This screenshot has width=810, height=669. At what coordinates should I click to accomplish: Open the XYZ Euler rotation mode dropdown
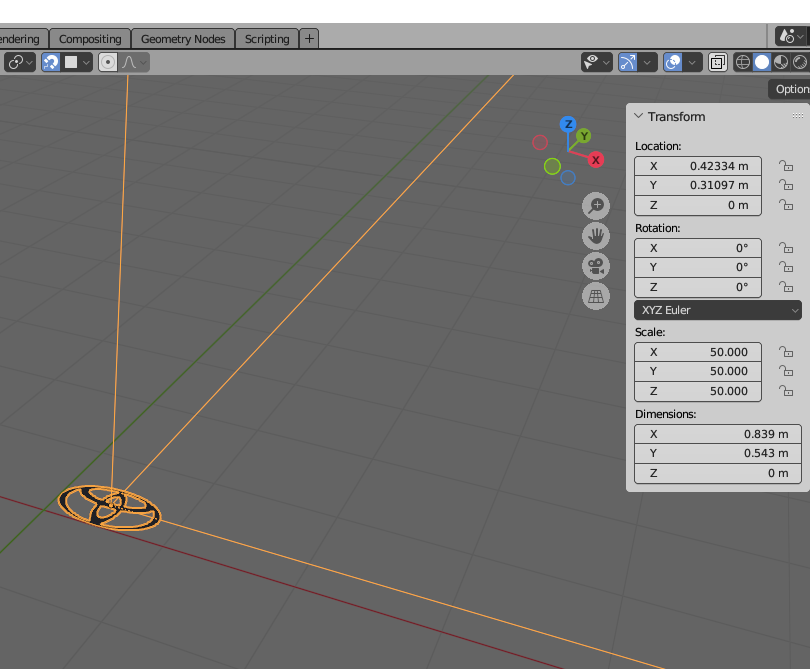coord(718,310)
